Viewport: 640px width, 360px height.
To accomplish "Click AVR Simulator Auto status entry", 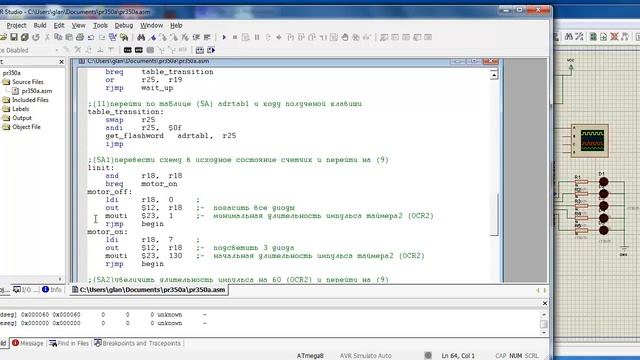I will pyautogui.click(x=365, y=356).
